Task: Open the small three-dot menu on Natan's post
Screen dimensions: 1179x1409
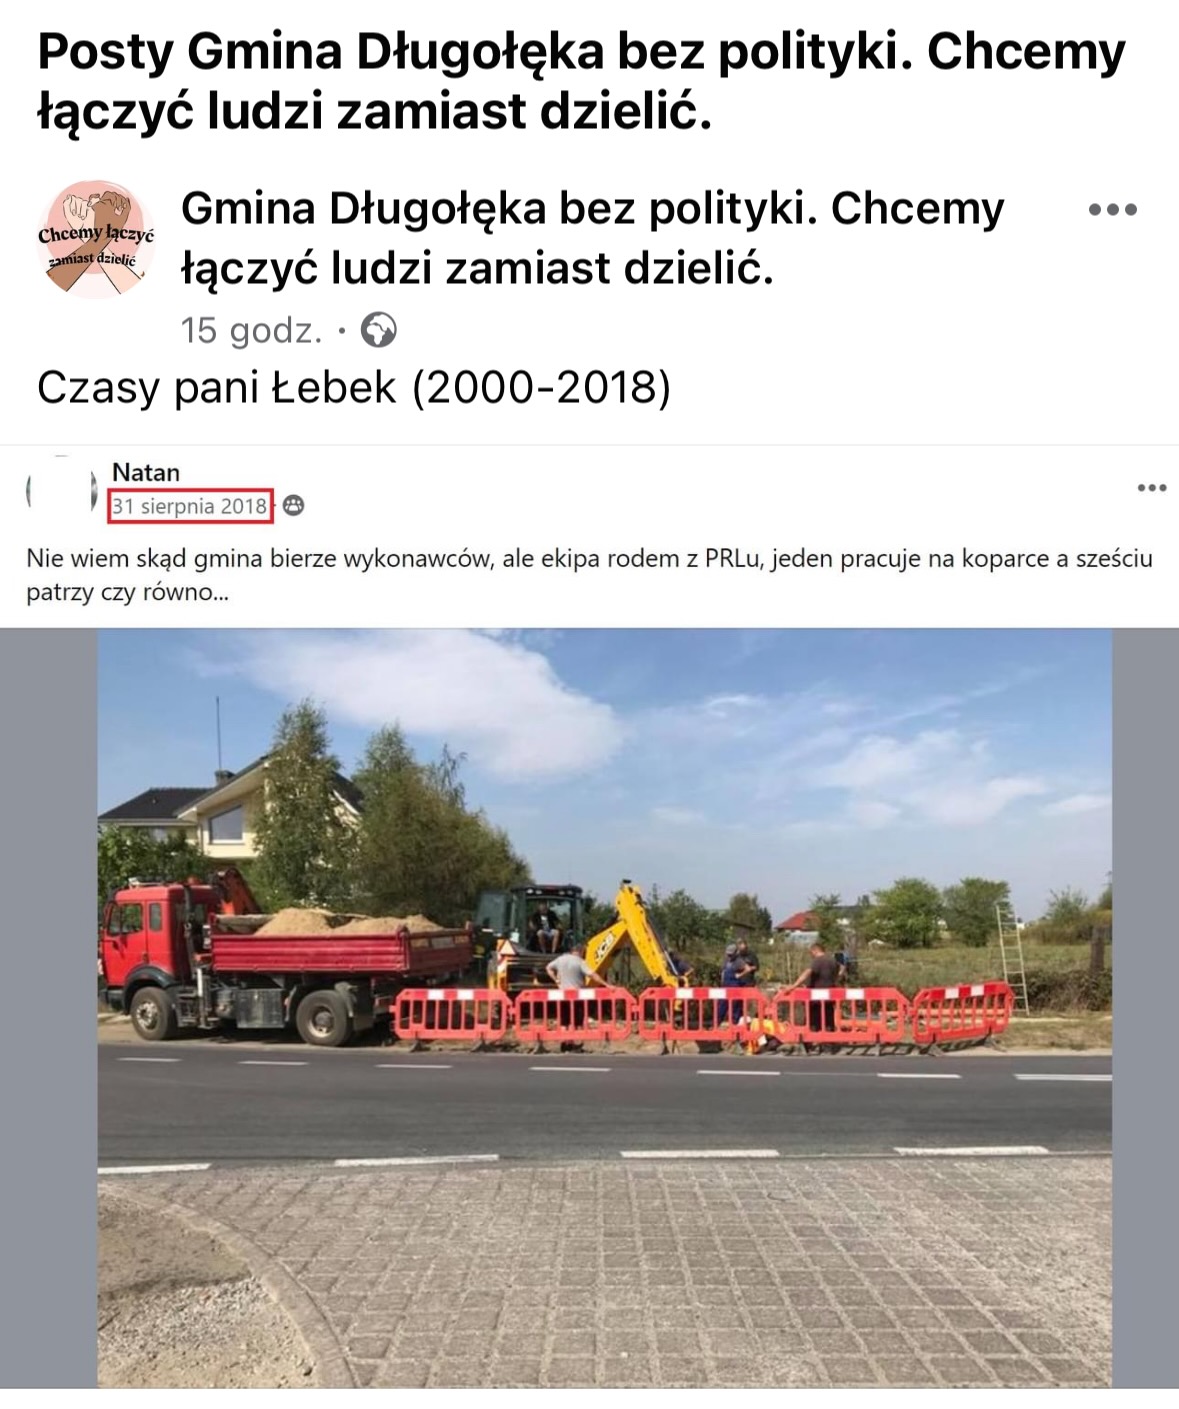Action: (1152, 488)
